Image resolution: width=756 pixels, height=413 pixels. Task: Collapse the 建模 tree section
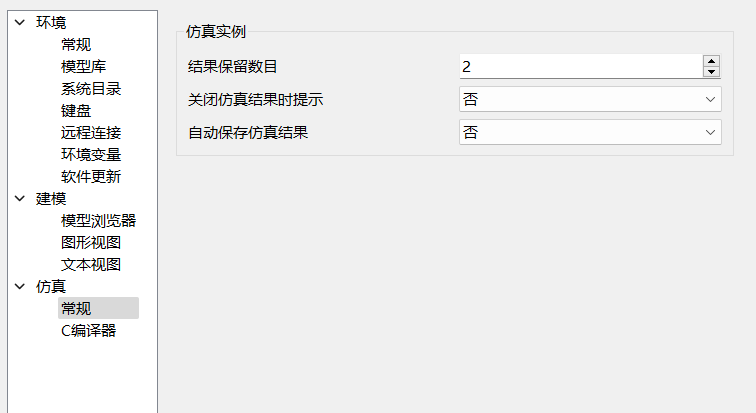[20, 198]
